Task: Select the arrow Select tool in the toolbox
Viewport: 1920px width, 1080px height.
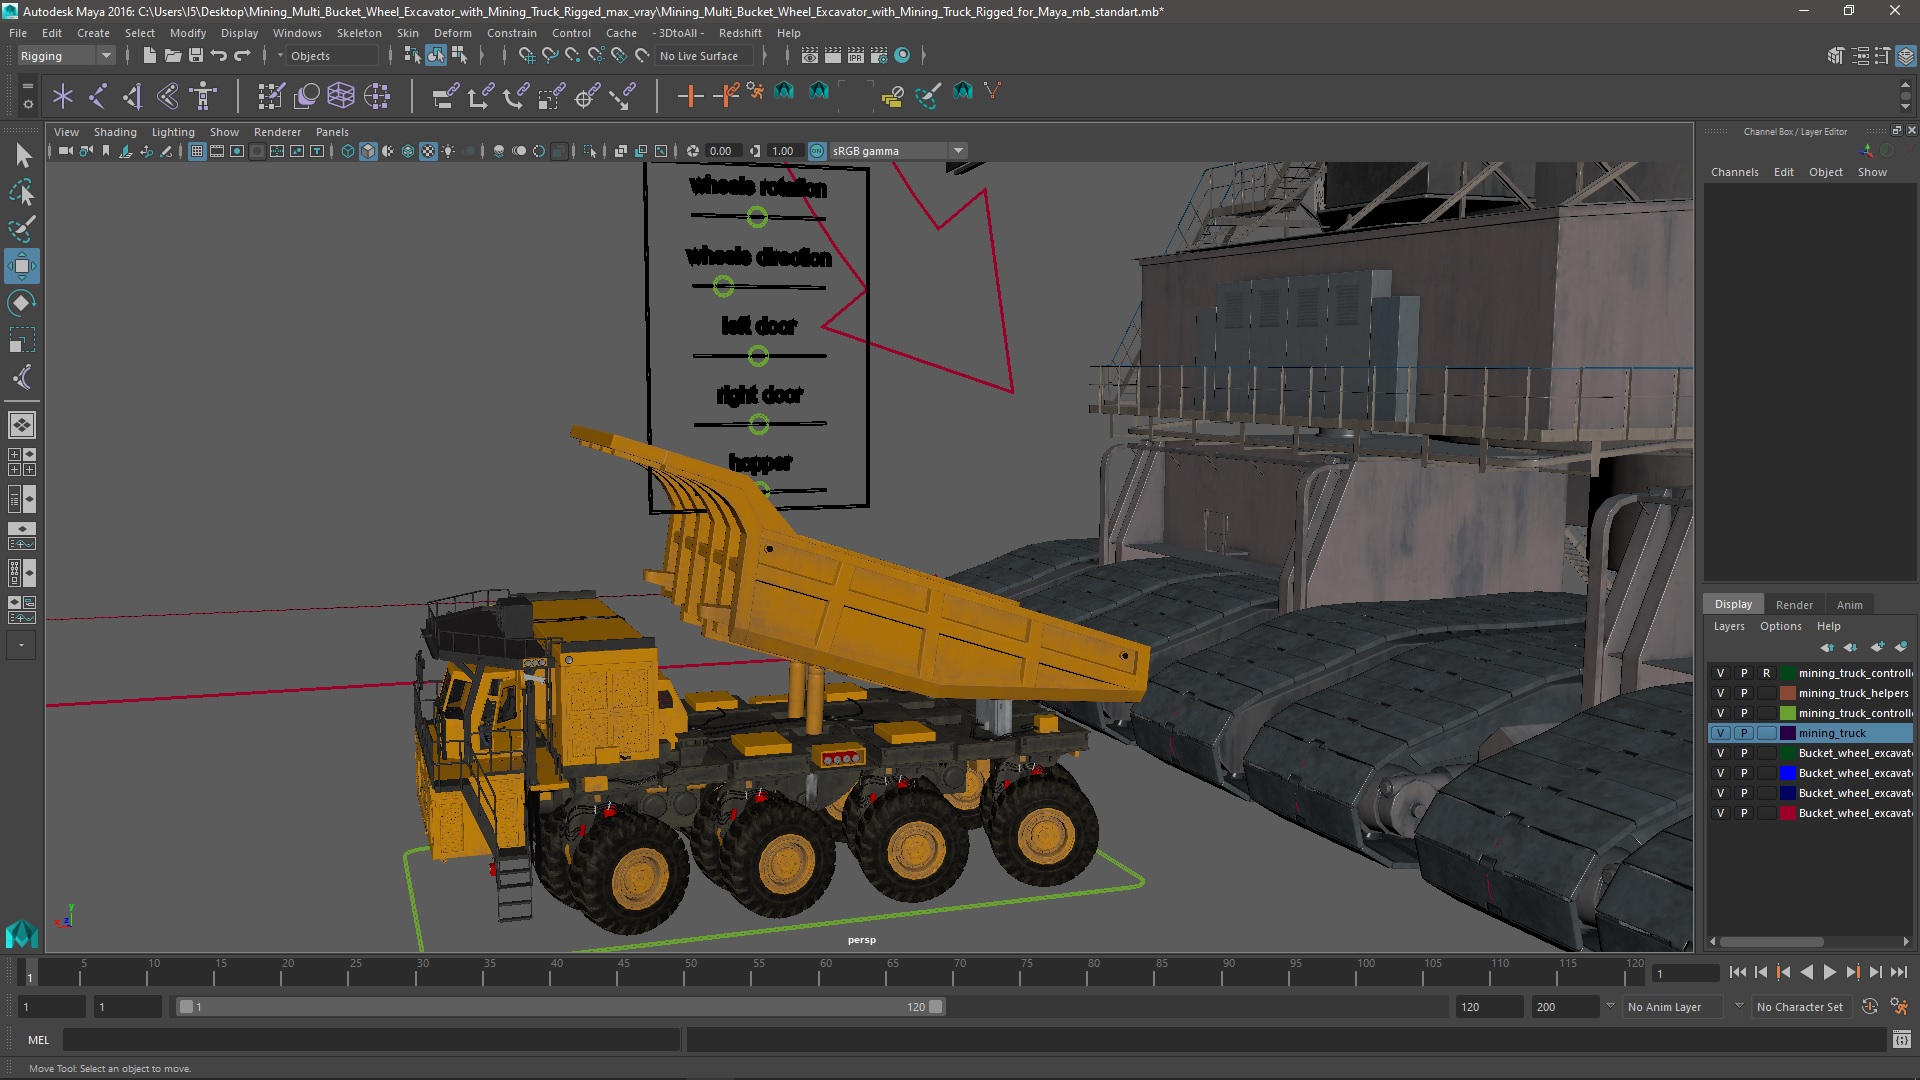Action: (22, 155)
